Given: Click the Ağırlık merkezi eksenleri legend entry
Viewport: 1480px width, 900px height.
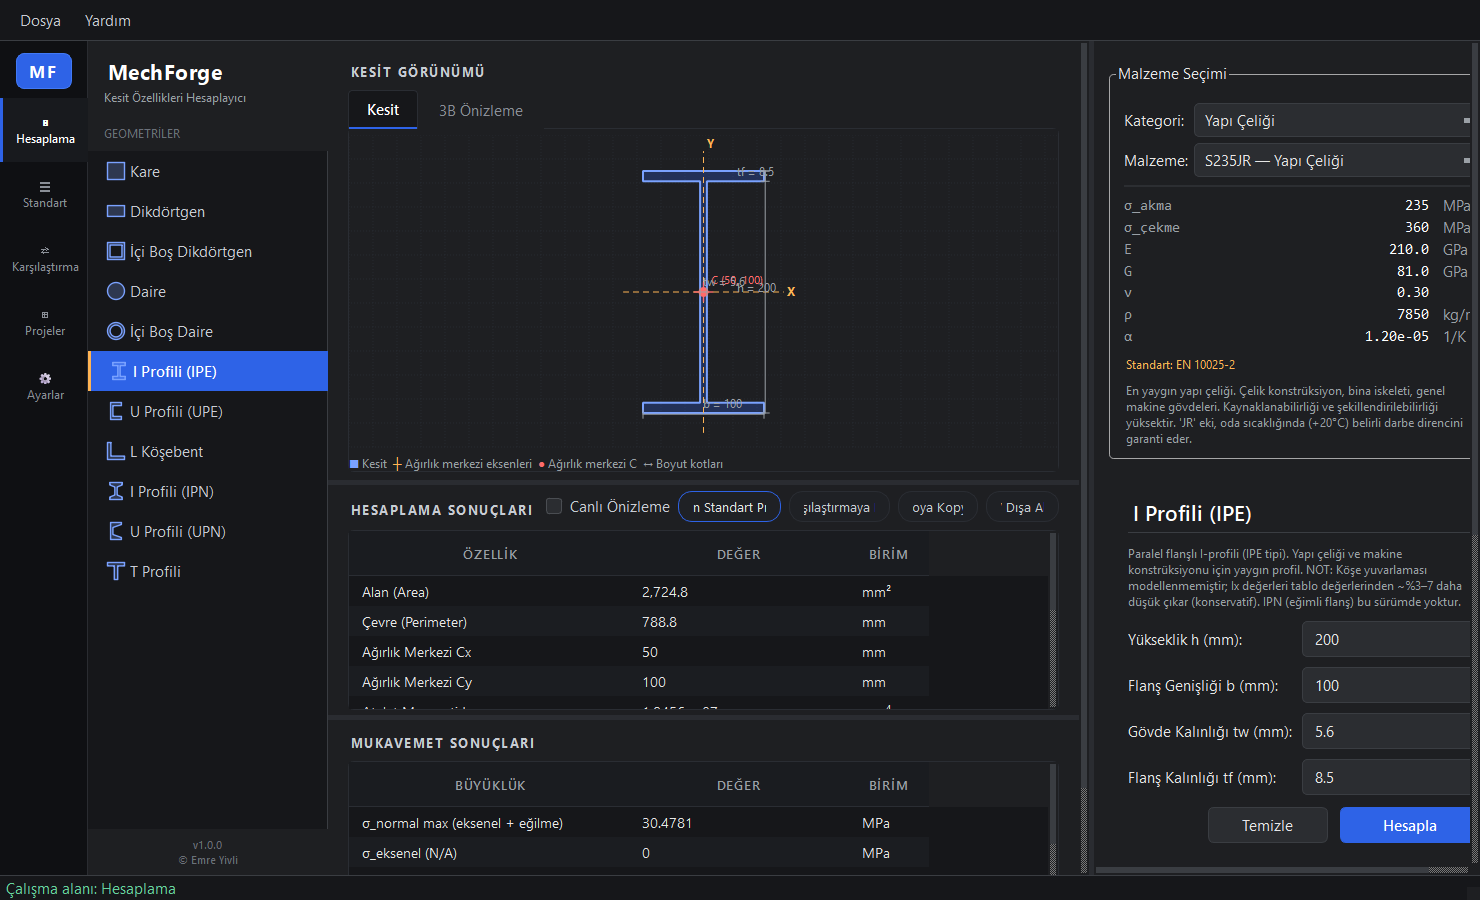Looking at the screenshot, I should tap(462, 464).
